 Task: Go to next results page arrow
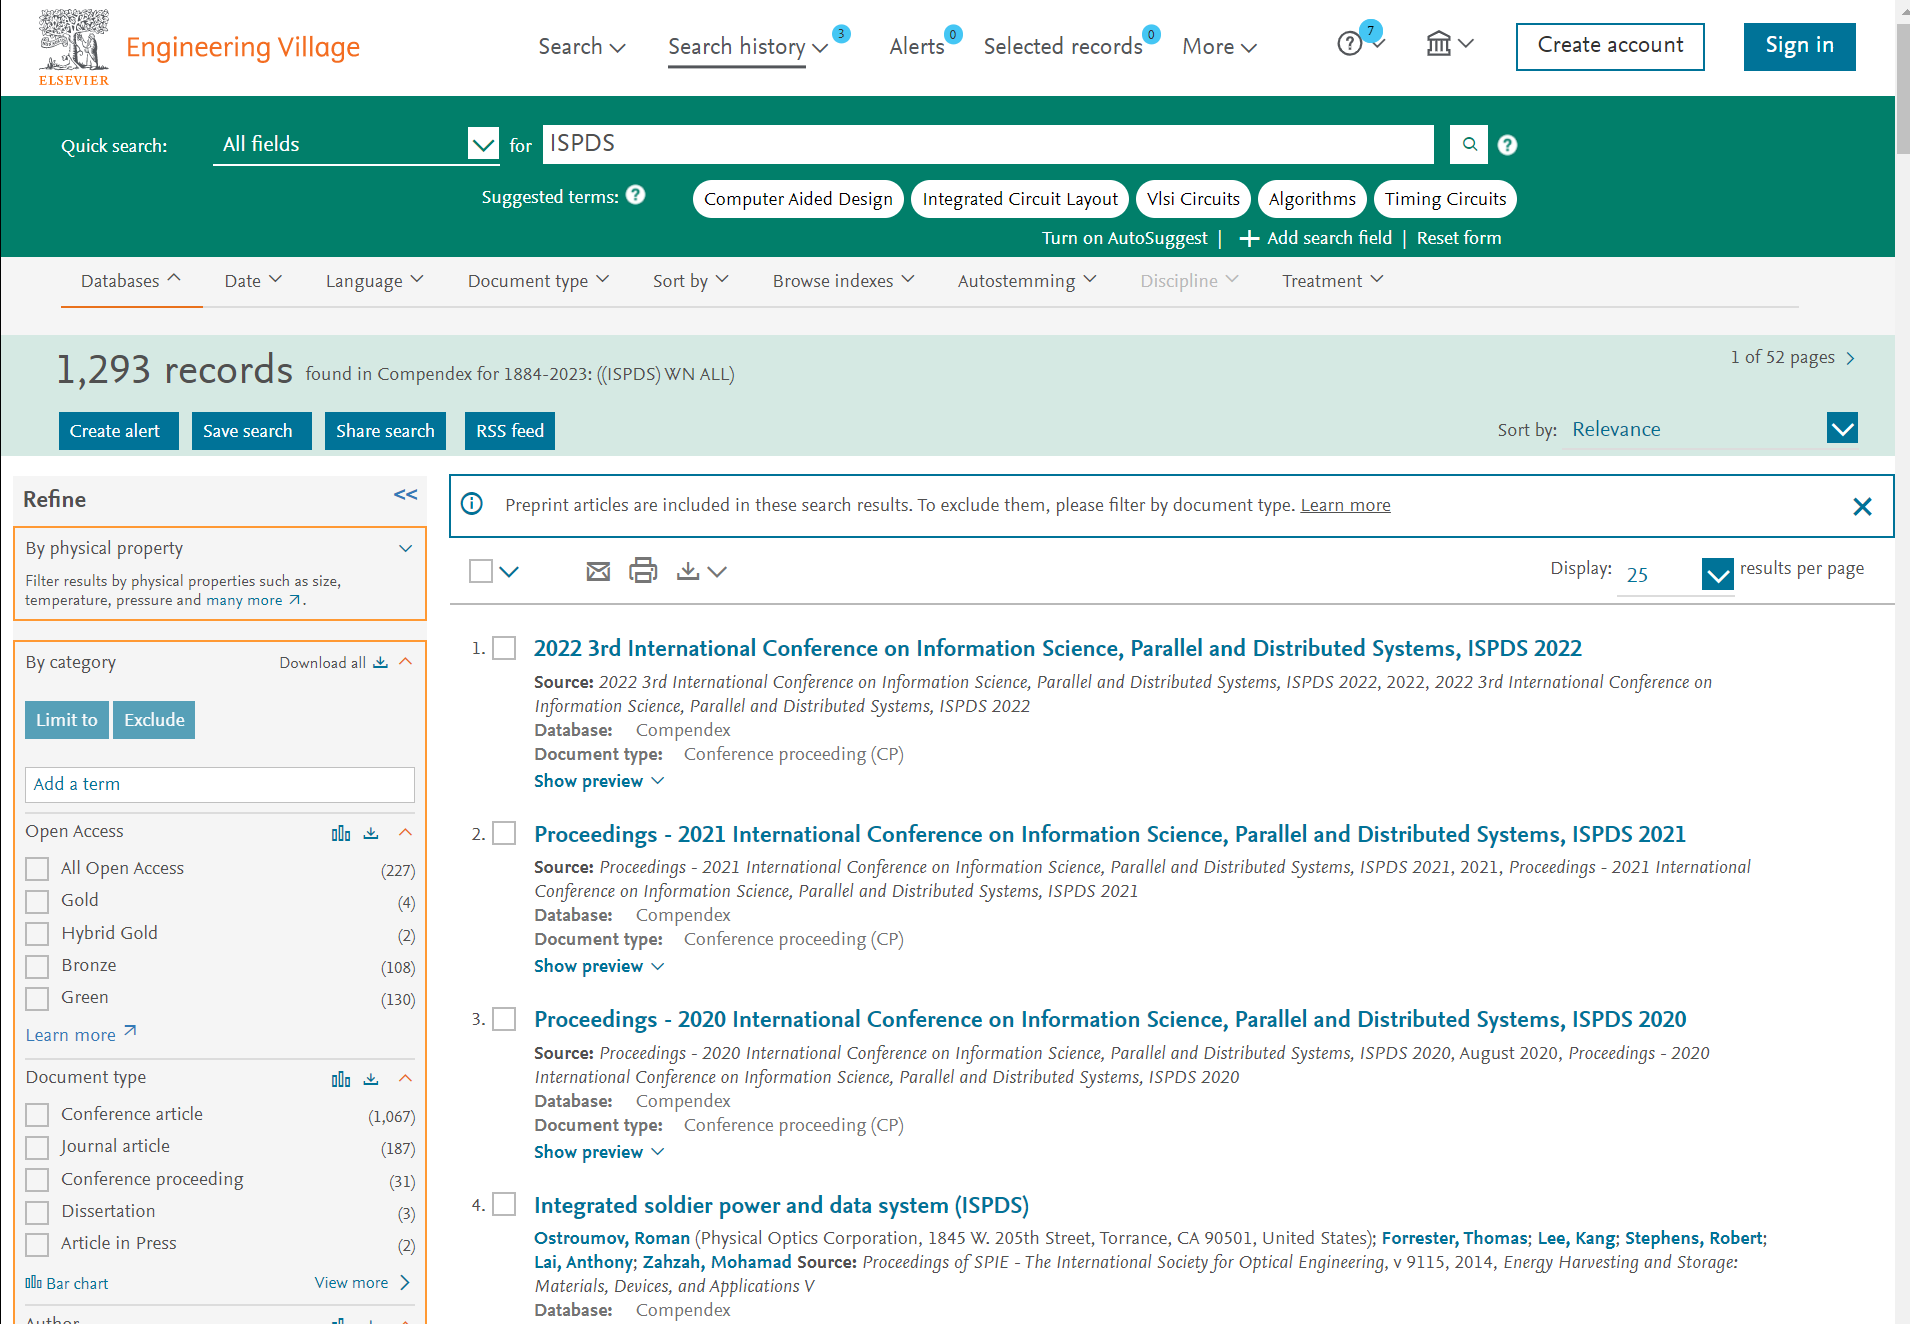[x=1850, y=358]
